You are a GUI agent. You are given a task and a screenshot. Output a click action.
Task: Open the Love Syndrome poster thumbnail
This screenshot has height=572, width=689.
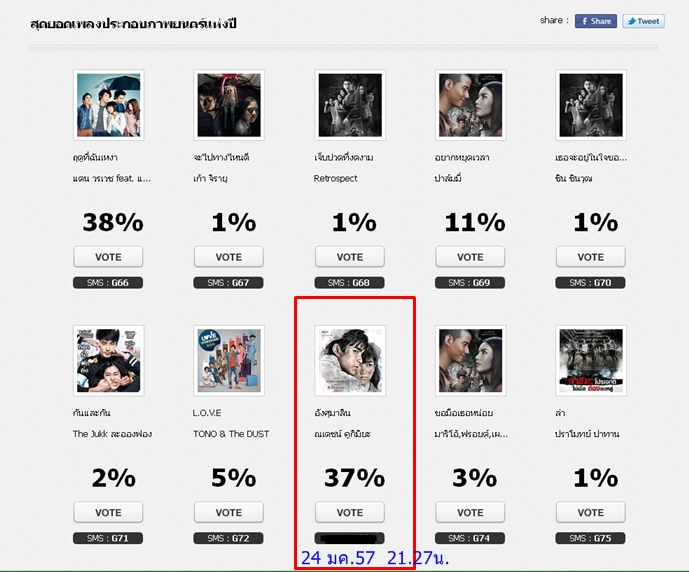229,361
